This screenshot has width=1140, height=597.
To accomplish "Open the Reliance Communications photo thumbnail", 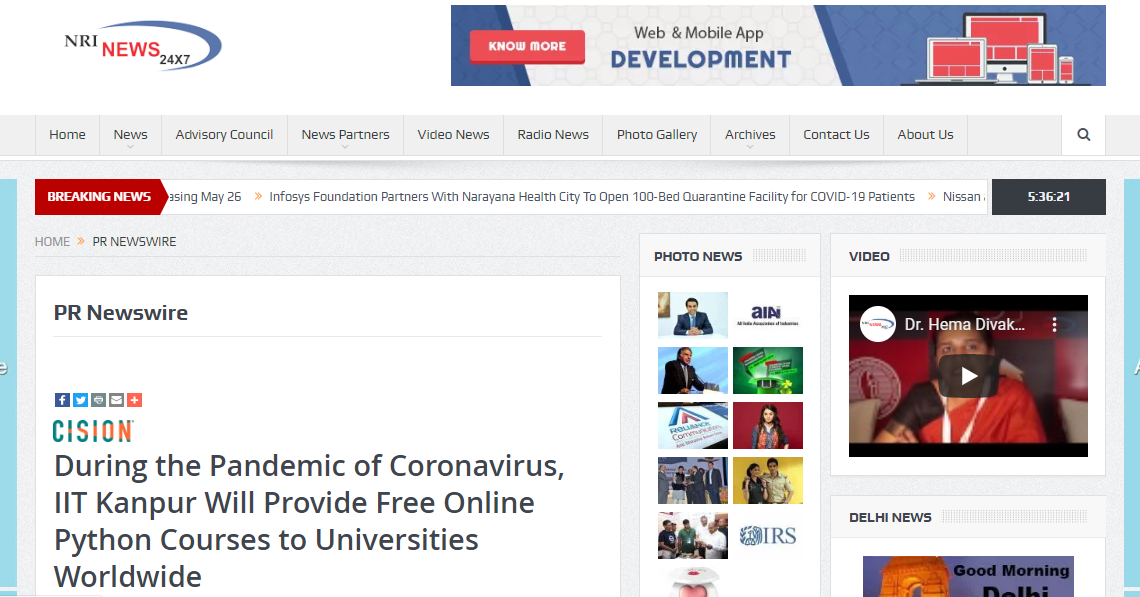I will (693, 425).
